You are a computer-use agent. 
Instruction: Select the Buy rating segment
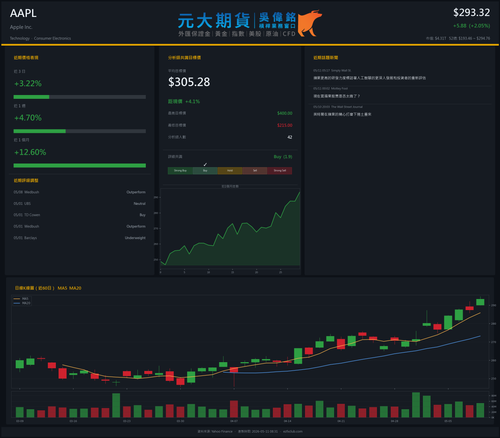(205, 171)
